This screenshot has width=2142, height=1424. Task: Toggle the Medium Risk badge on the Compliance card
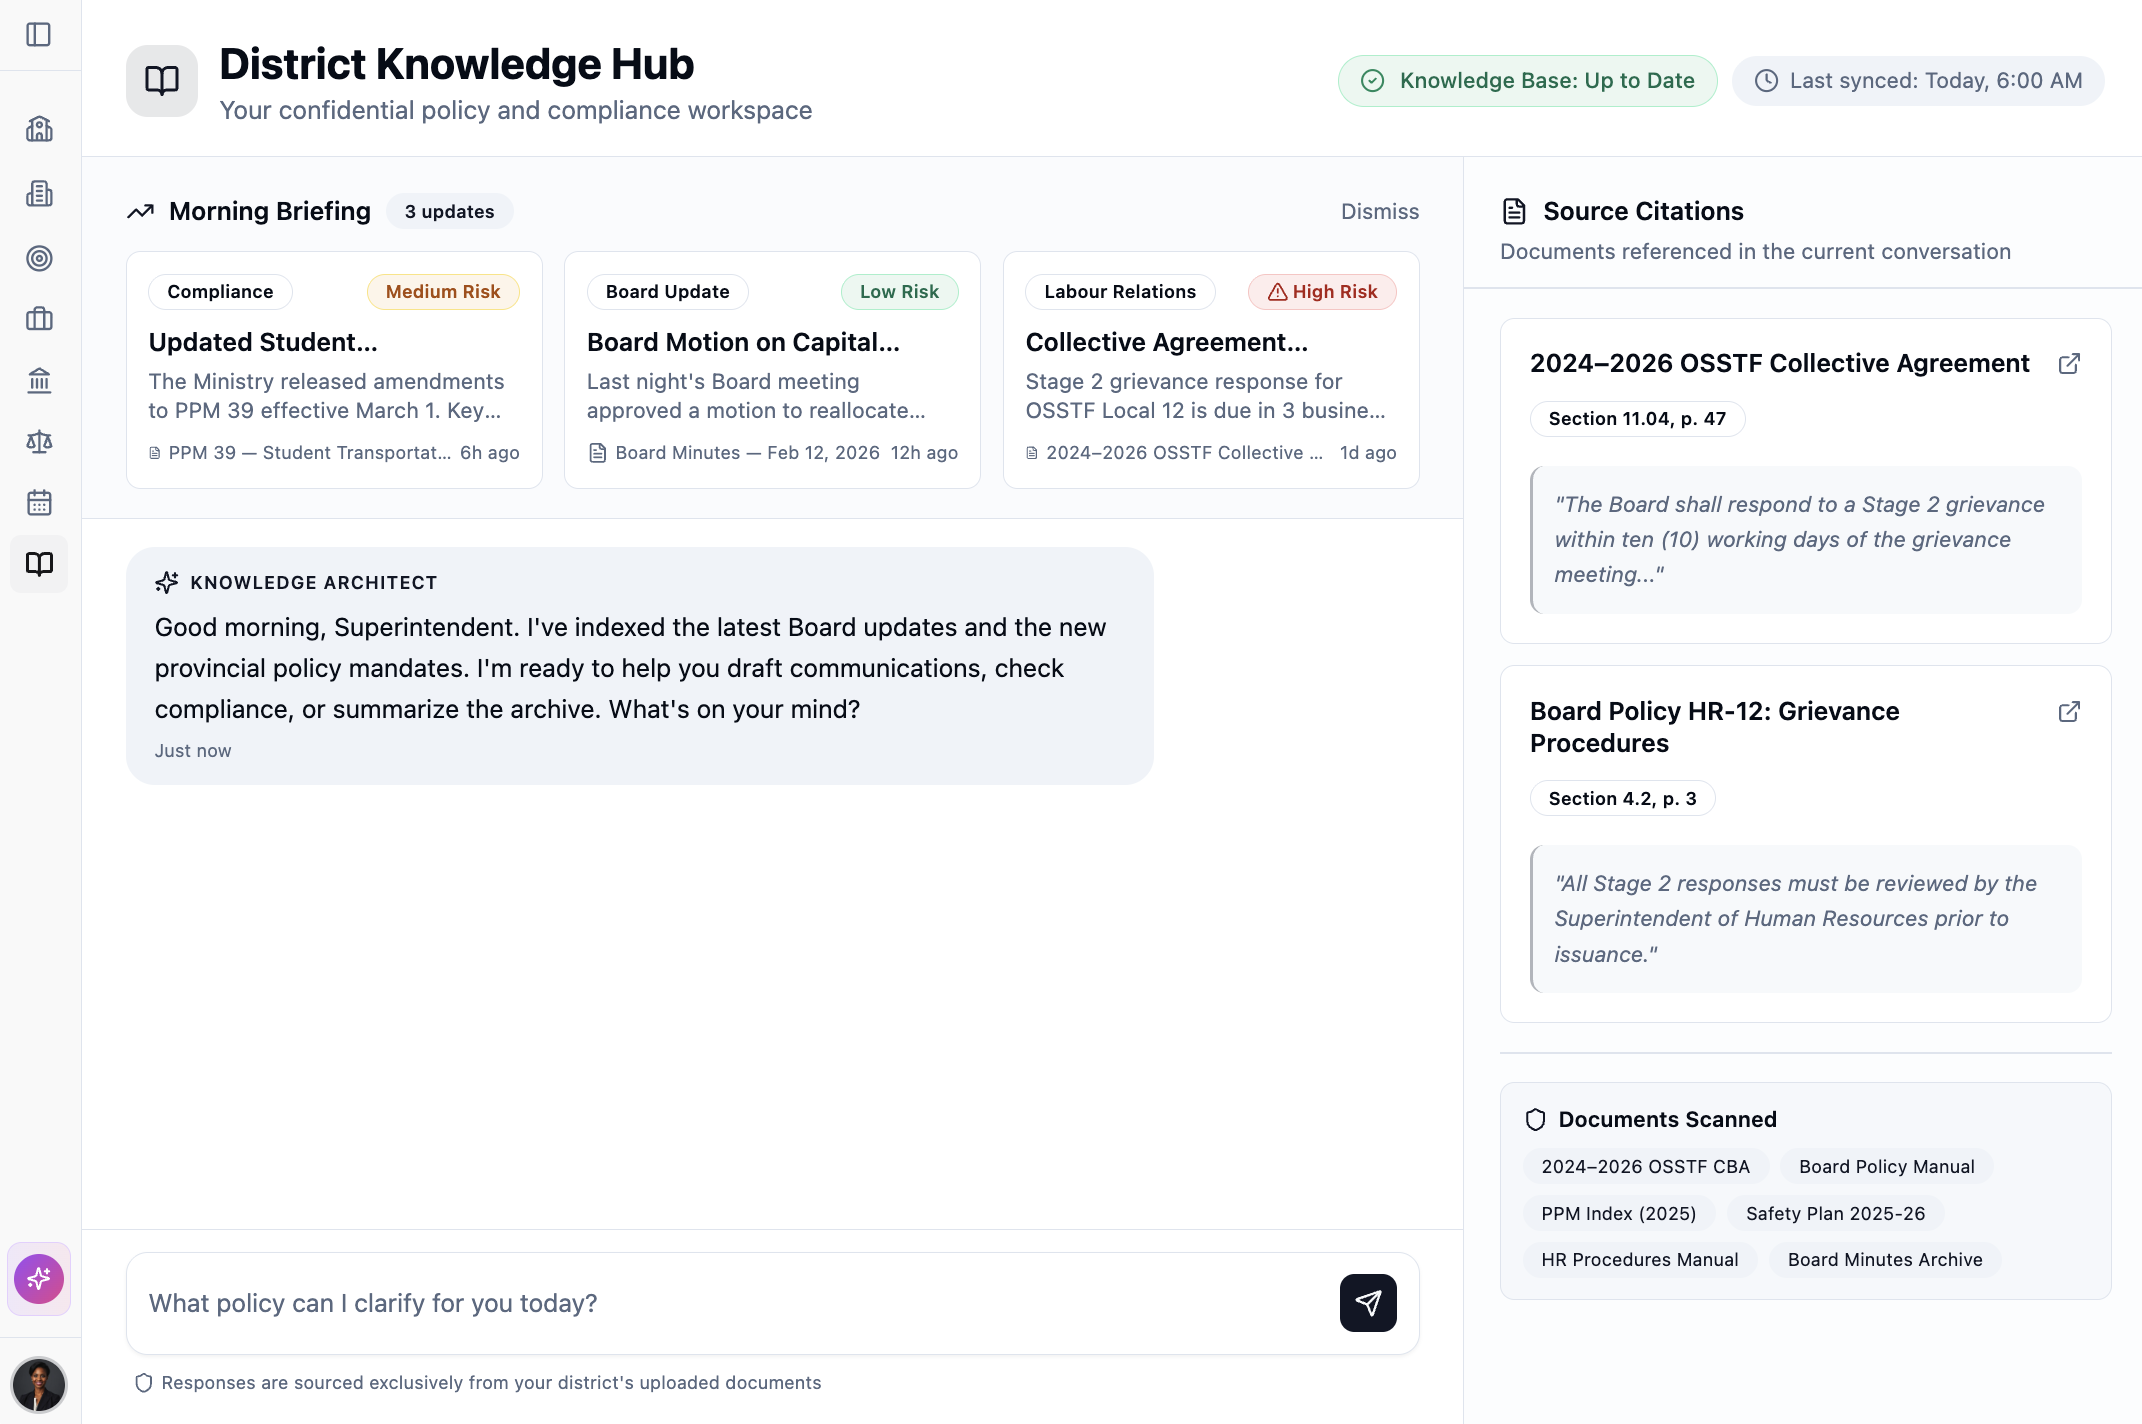pyautogui.click(x=442, y=291)
